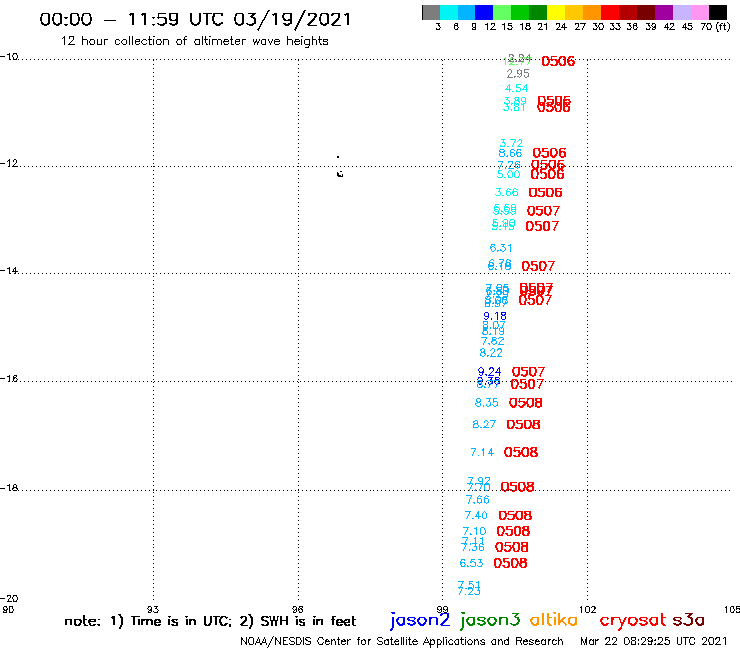Pick the pink swatch in the color legend

pos(699,12)
